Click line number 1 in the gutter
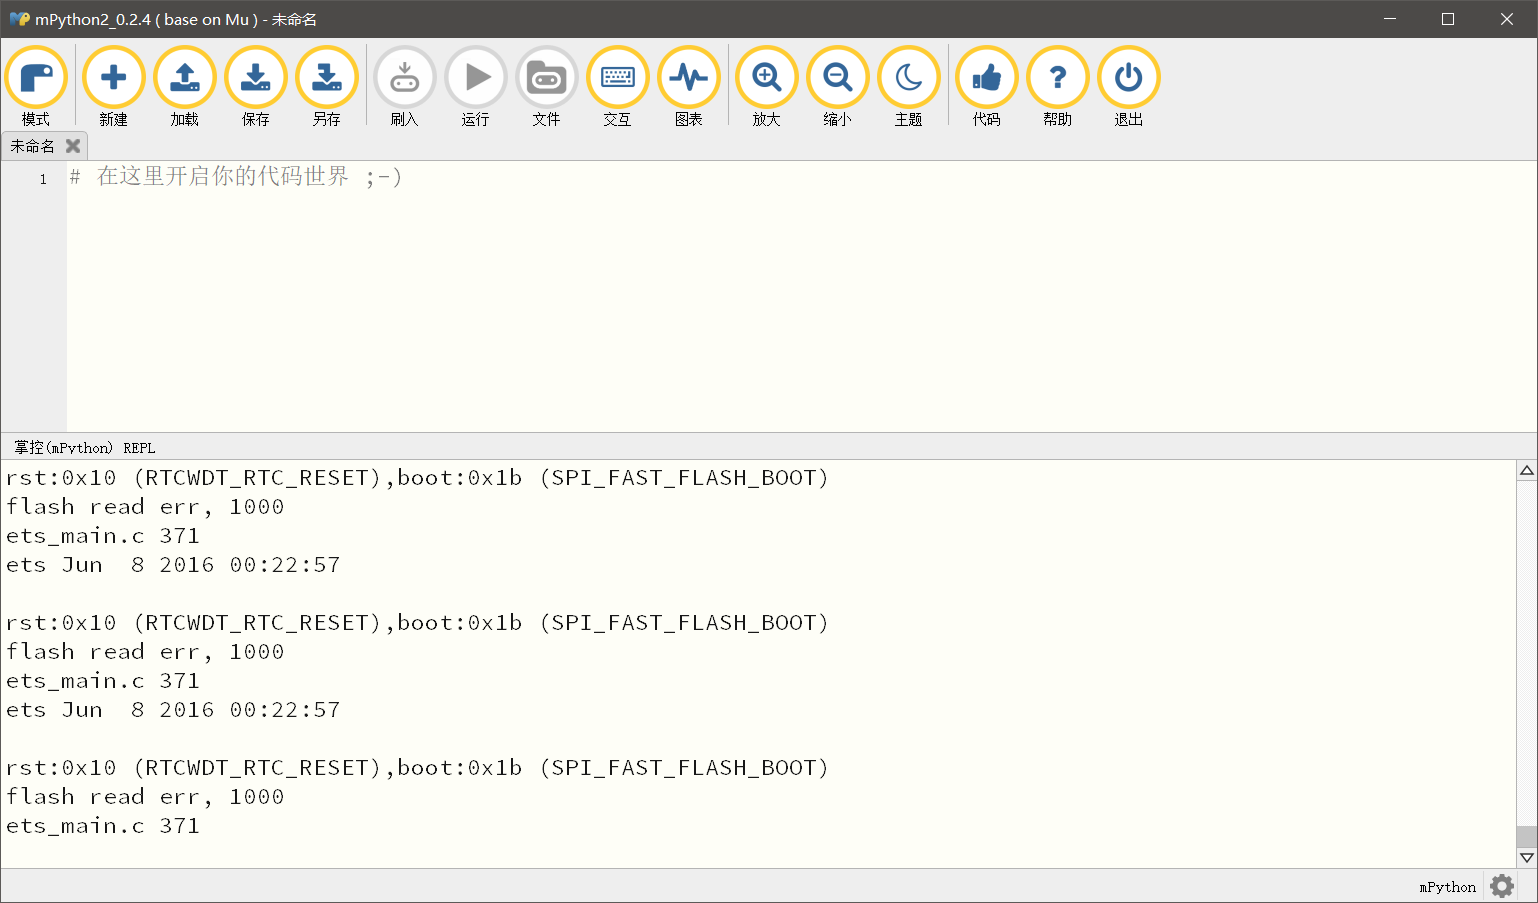 43,179
